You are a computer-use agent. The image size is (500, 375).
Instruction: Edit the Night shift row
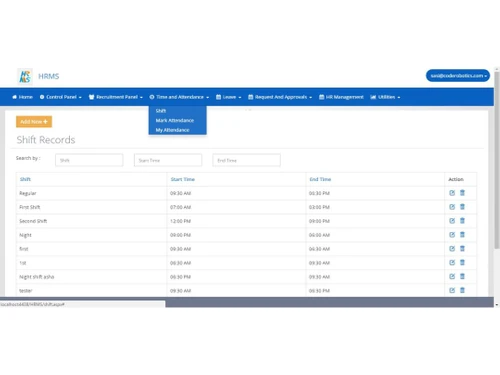click(x=452, y=235)
